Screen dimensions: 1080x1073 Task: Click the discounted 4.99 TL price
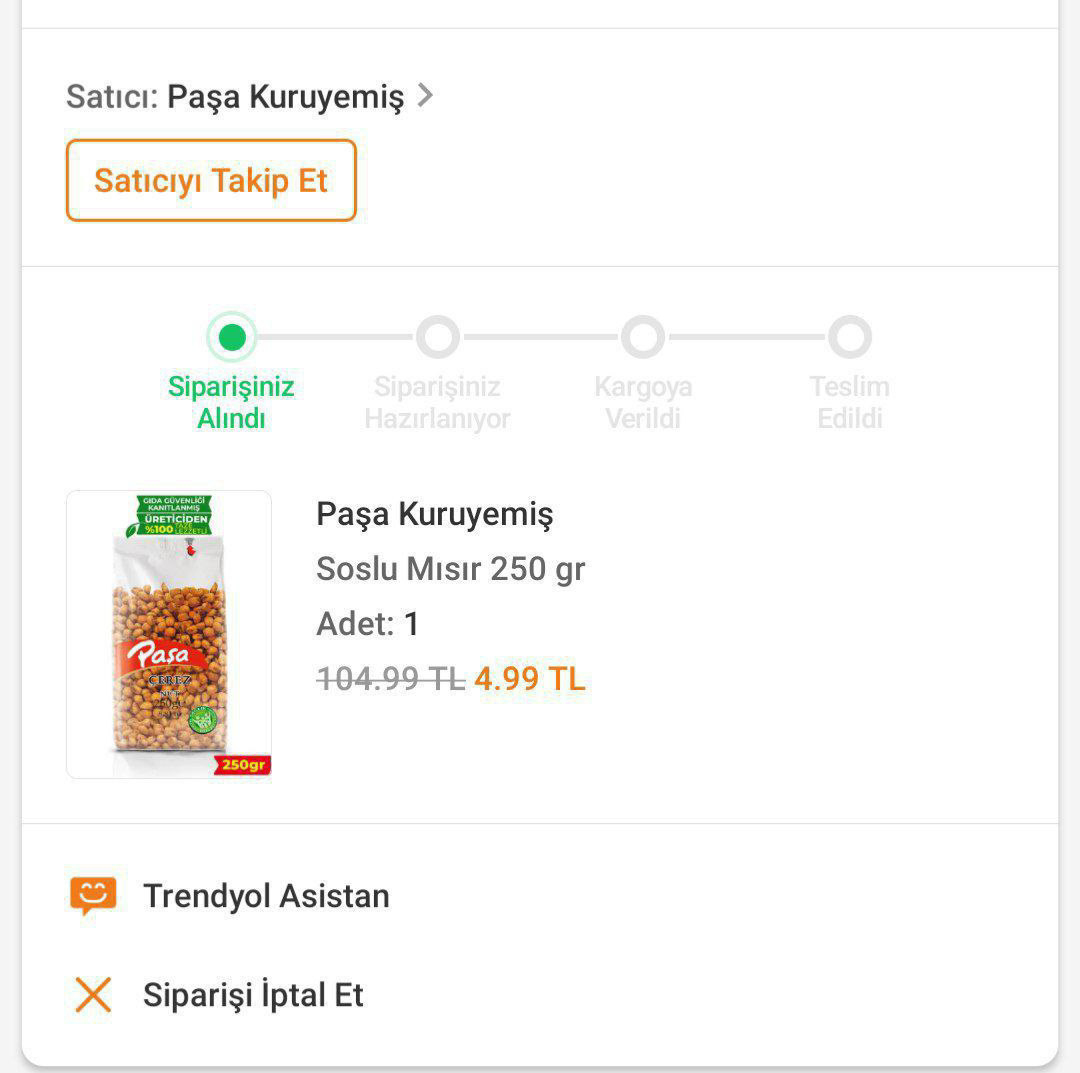529,679
